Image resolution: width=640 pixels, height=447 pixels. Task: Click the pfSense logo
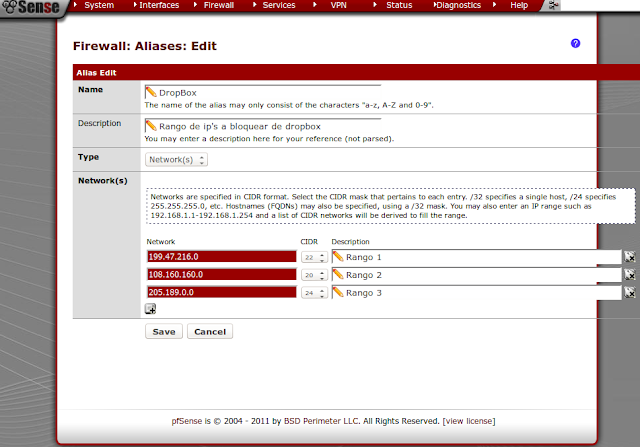coord(31,7)
